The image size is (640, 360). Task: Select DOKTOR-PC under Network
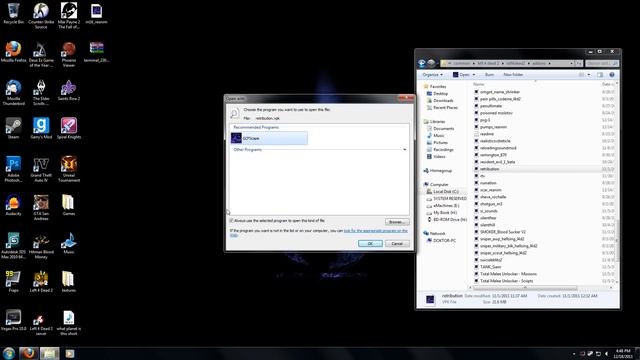[x=444, y=240]
